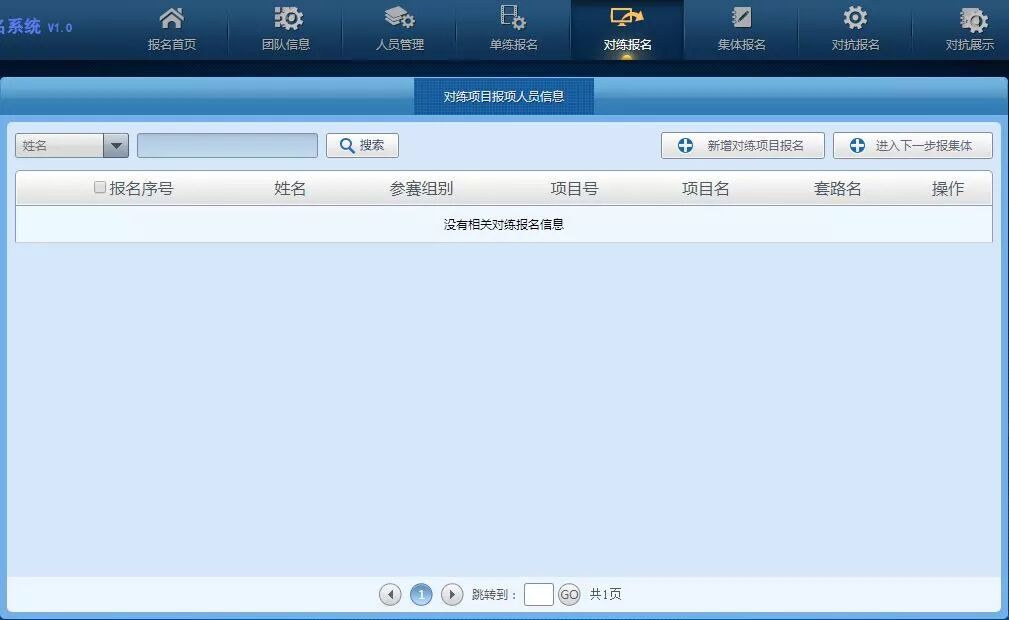Click the 对抗报名 gear icon

tap(855, 18)
